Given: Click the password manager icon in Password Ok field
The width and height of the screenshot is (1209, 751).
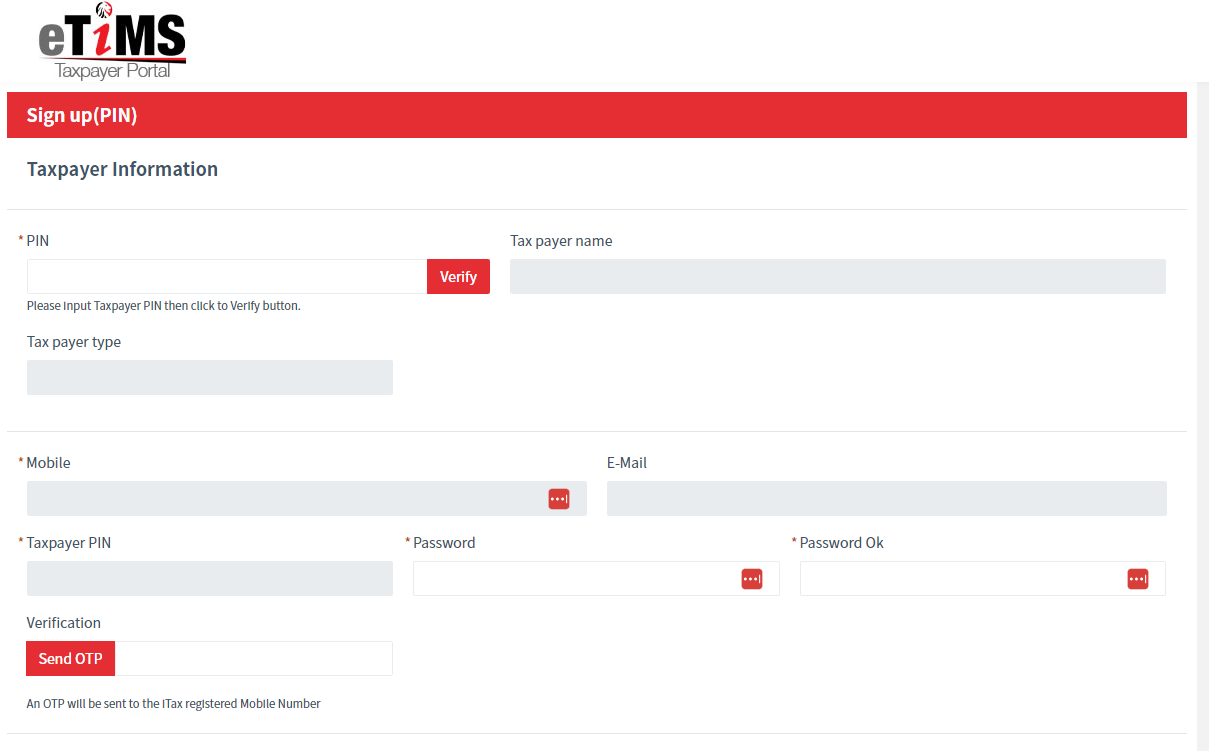Looking at the screenshot, I should [x=1138, y=579].
